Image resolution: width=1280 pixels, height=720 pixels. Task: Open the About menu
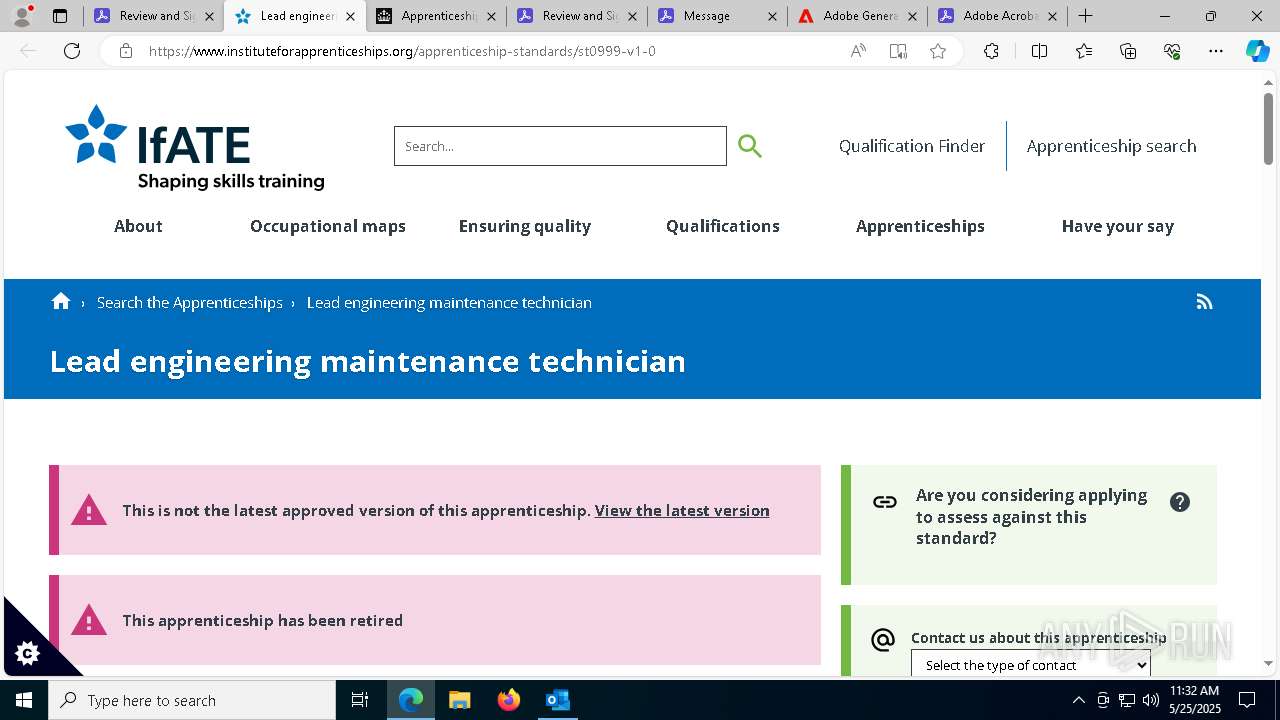point(138,226)
